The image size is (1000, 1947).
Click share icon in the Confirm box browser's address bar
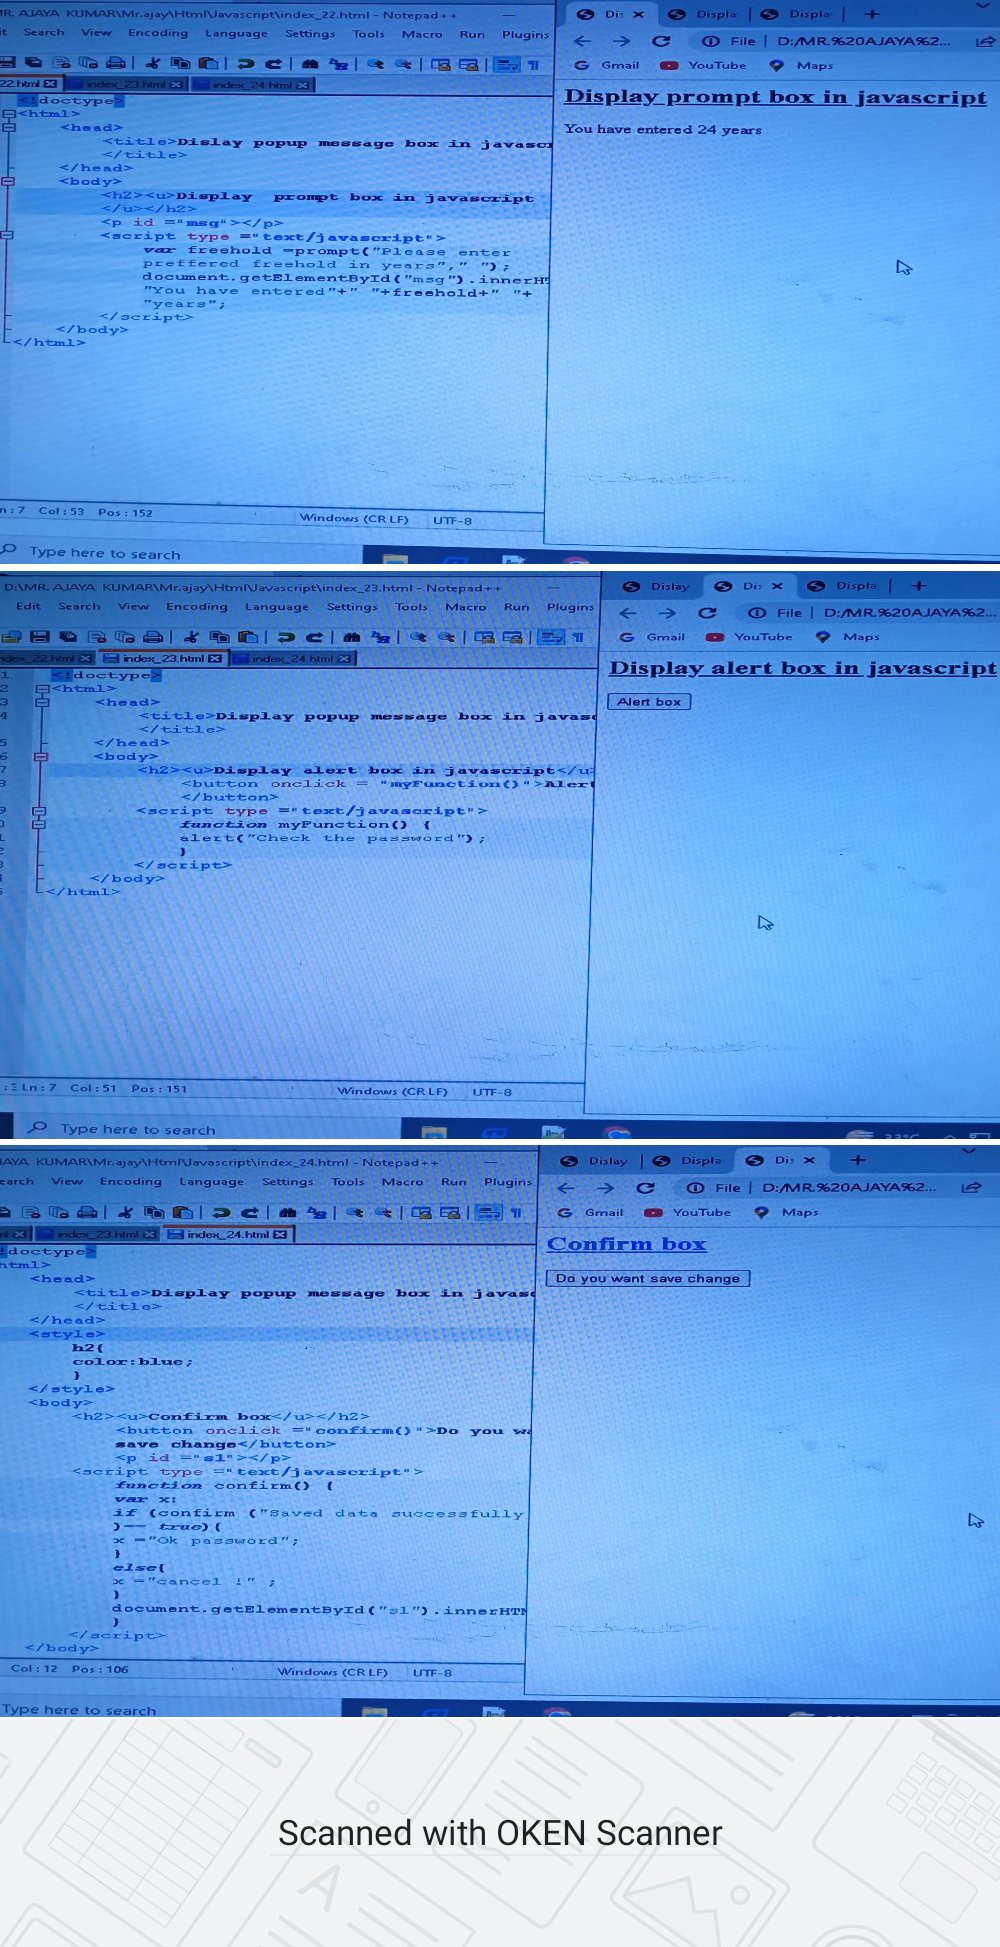pyautogui.click(x=970, y=1187)
